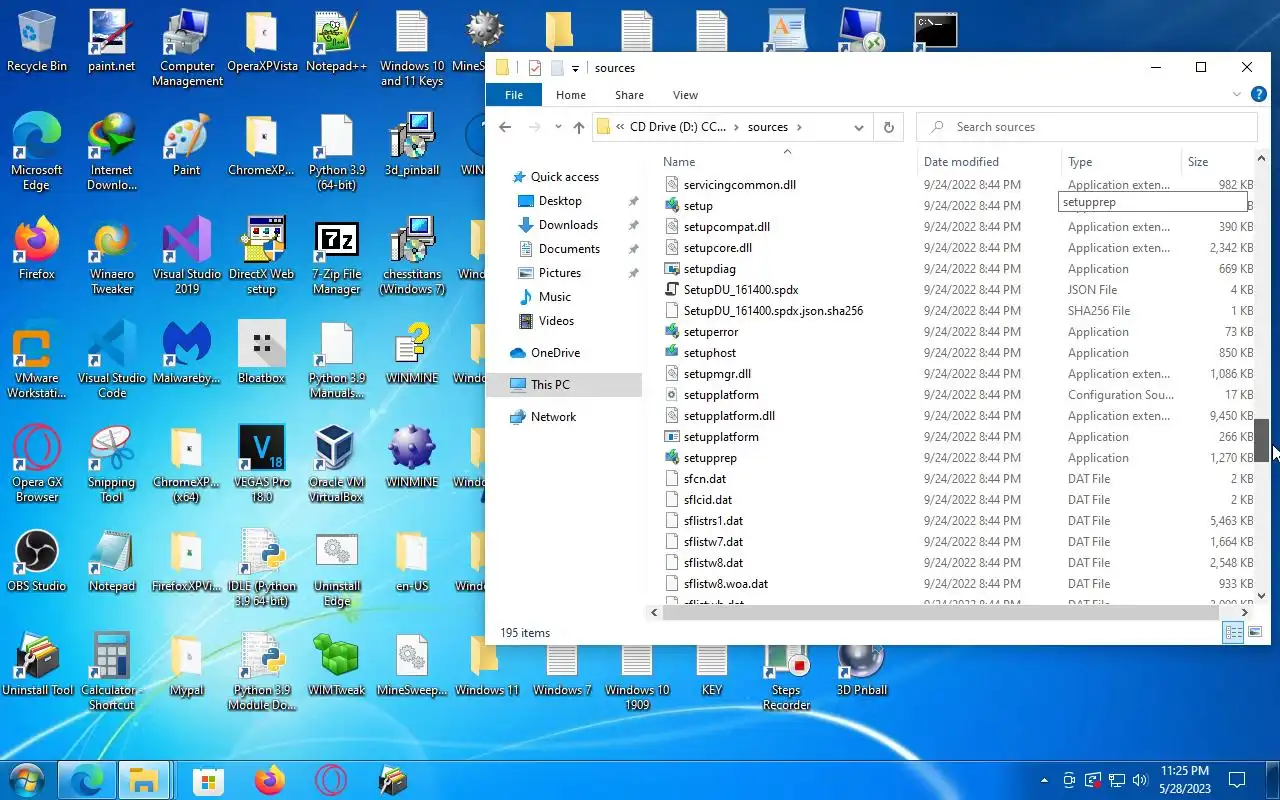Select the VMware Workstation desktop icon
The height and width of the screenshot is (800, 1280).
point(37,361)
